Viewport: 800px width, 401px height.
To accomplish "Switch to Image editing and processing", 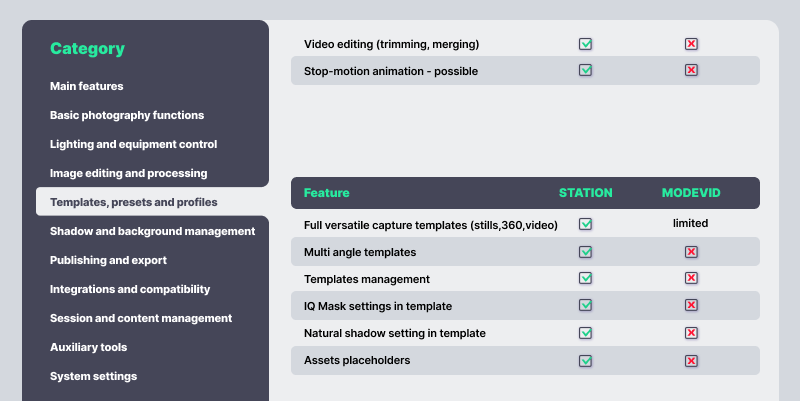I will click(129, 173).
